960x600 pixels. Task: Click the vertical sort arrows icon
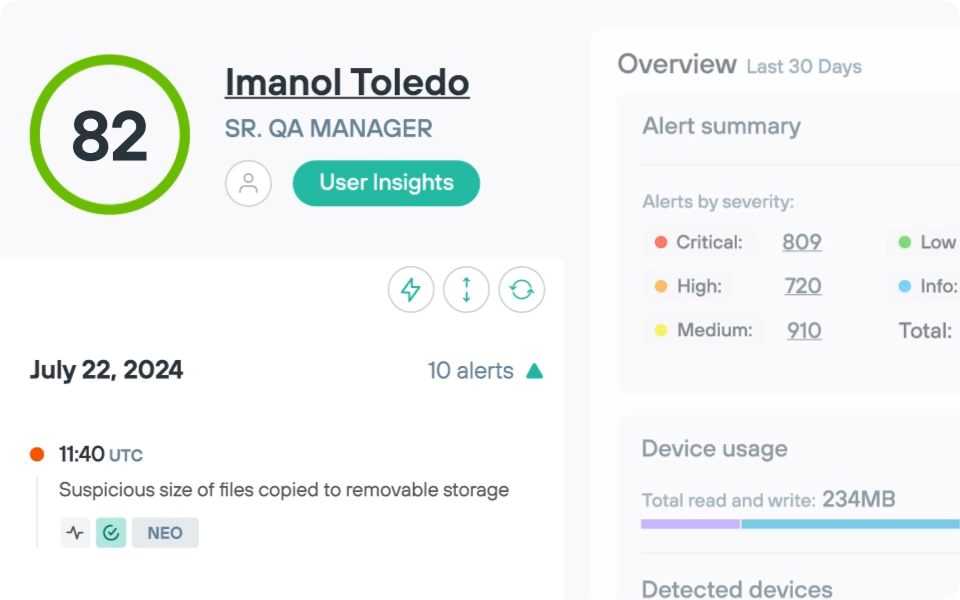pos(466,288)
